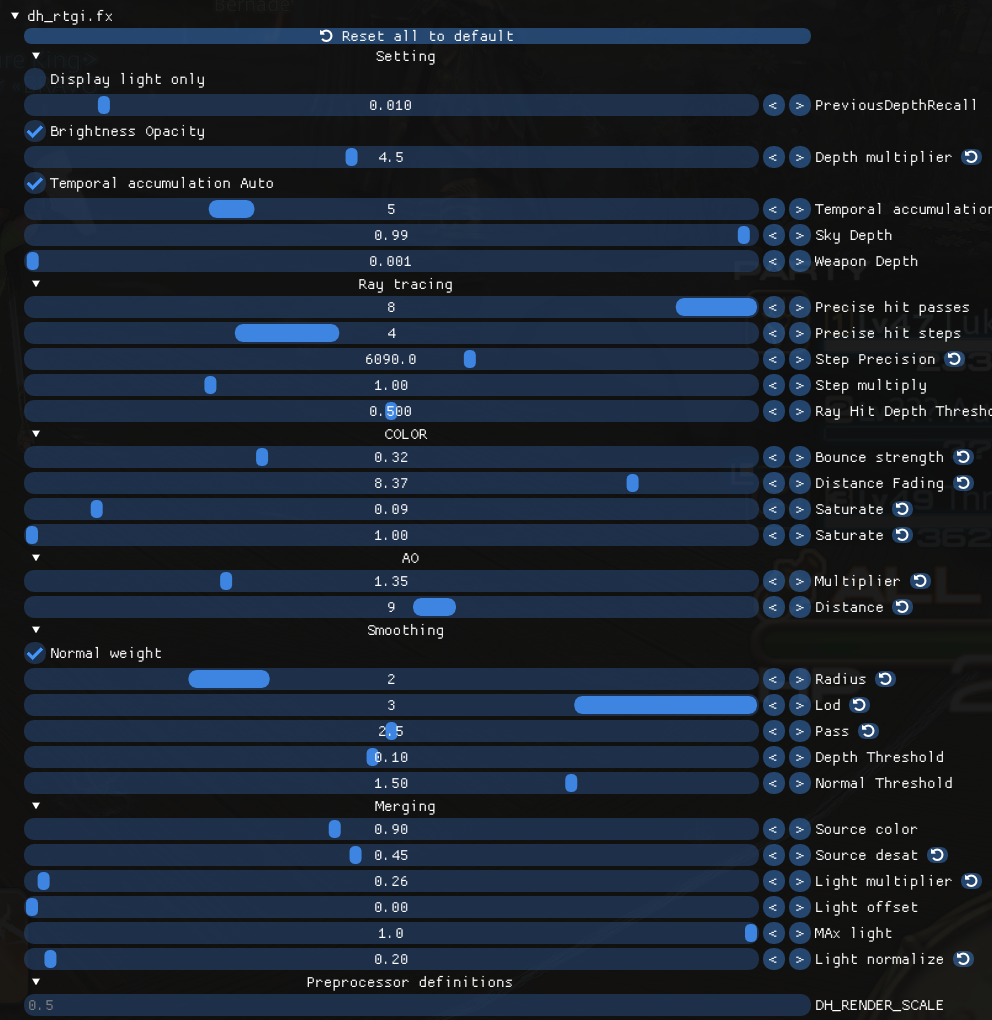Reset Distance Fading to default
Screen dimensions: 992x1020
[x=963, y=483]
